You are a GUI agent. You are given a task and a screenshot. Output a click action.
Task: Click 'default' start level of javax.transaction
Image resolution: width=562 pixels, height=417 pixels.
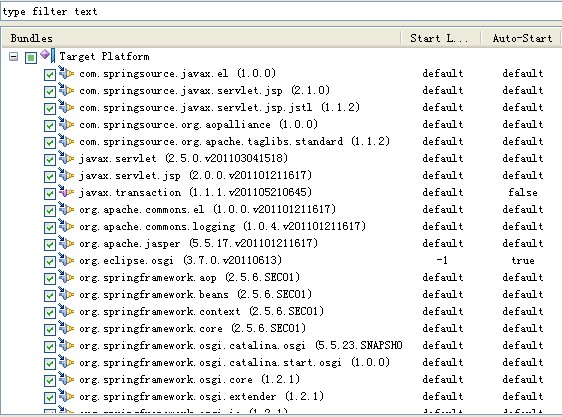pyautogui.click(x=443, y=193)
